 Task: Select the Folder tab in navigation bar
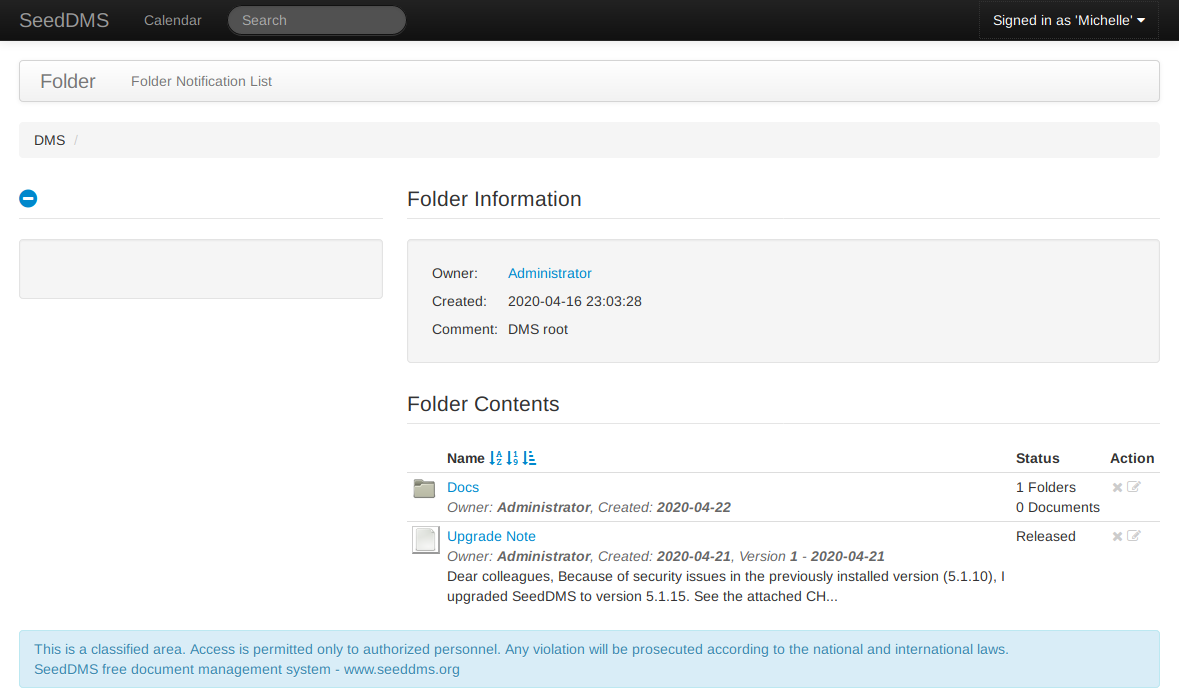(68, 82)
